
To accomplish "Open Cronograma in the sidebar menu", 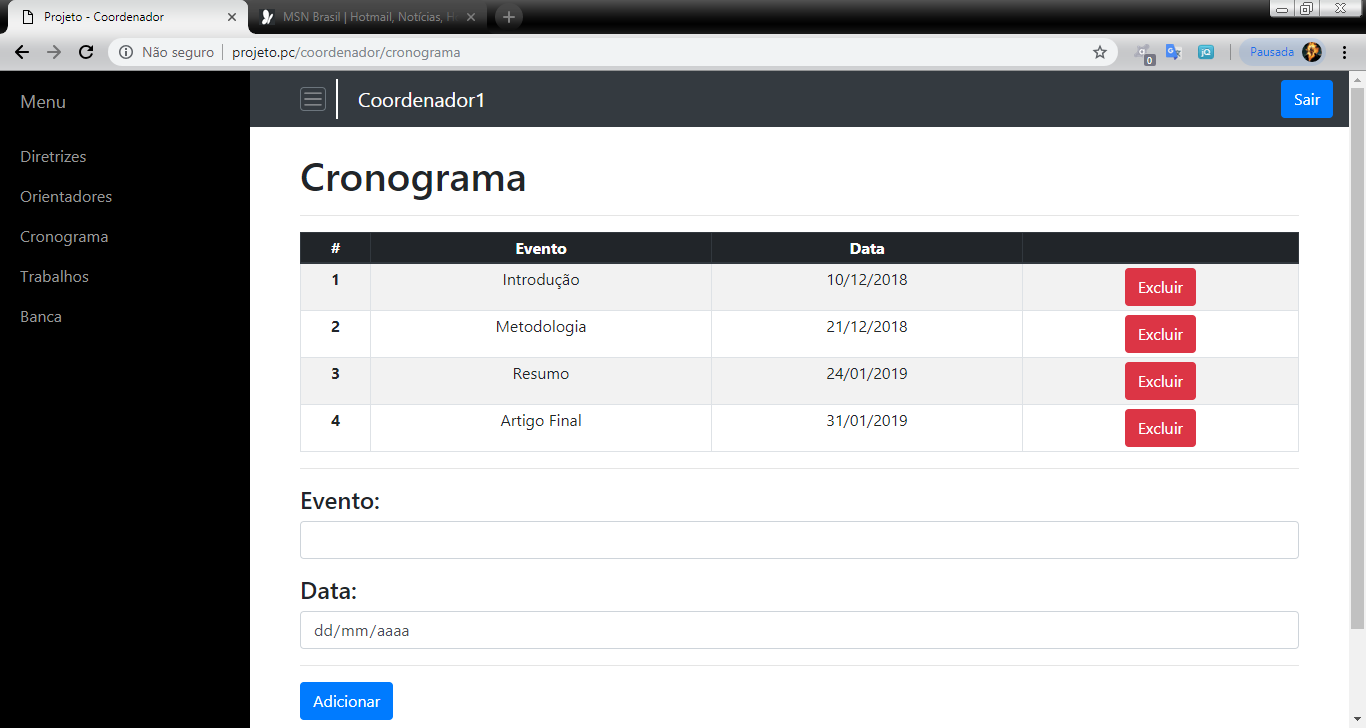I will click(x=64, y=237).
